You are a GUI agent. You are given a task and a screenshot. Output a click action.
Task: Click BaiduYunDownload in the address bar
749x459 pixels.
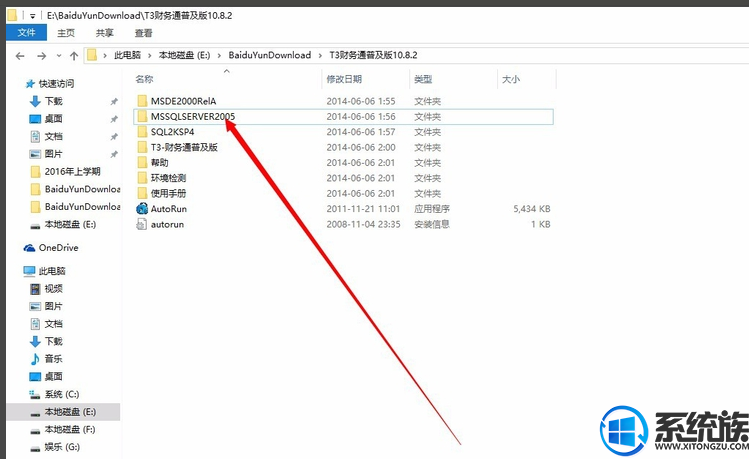pos(270,55)
